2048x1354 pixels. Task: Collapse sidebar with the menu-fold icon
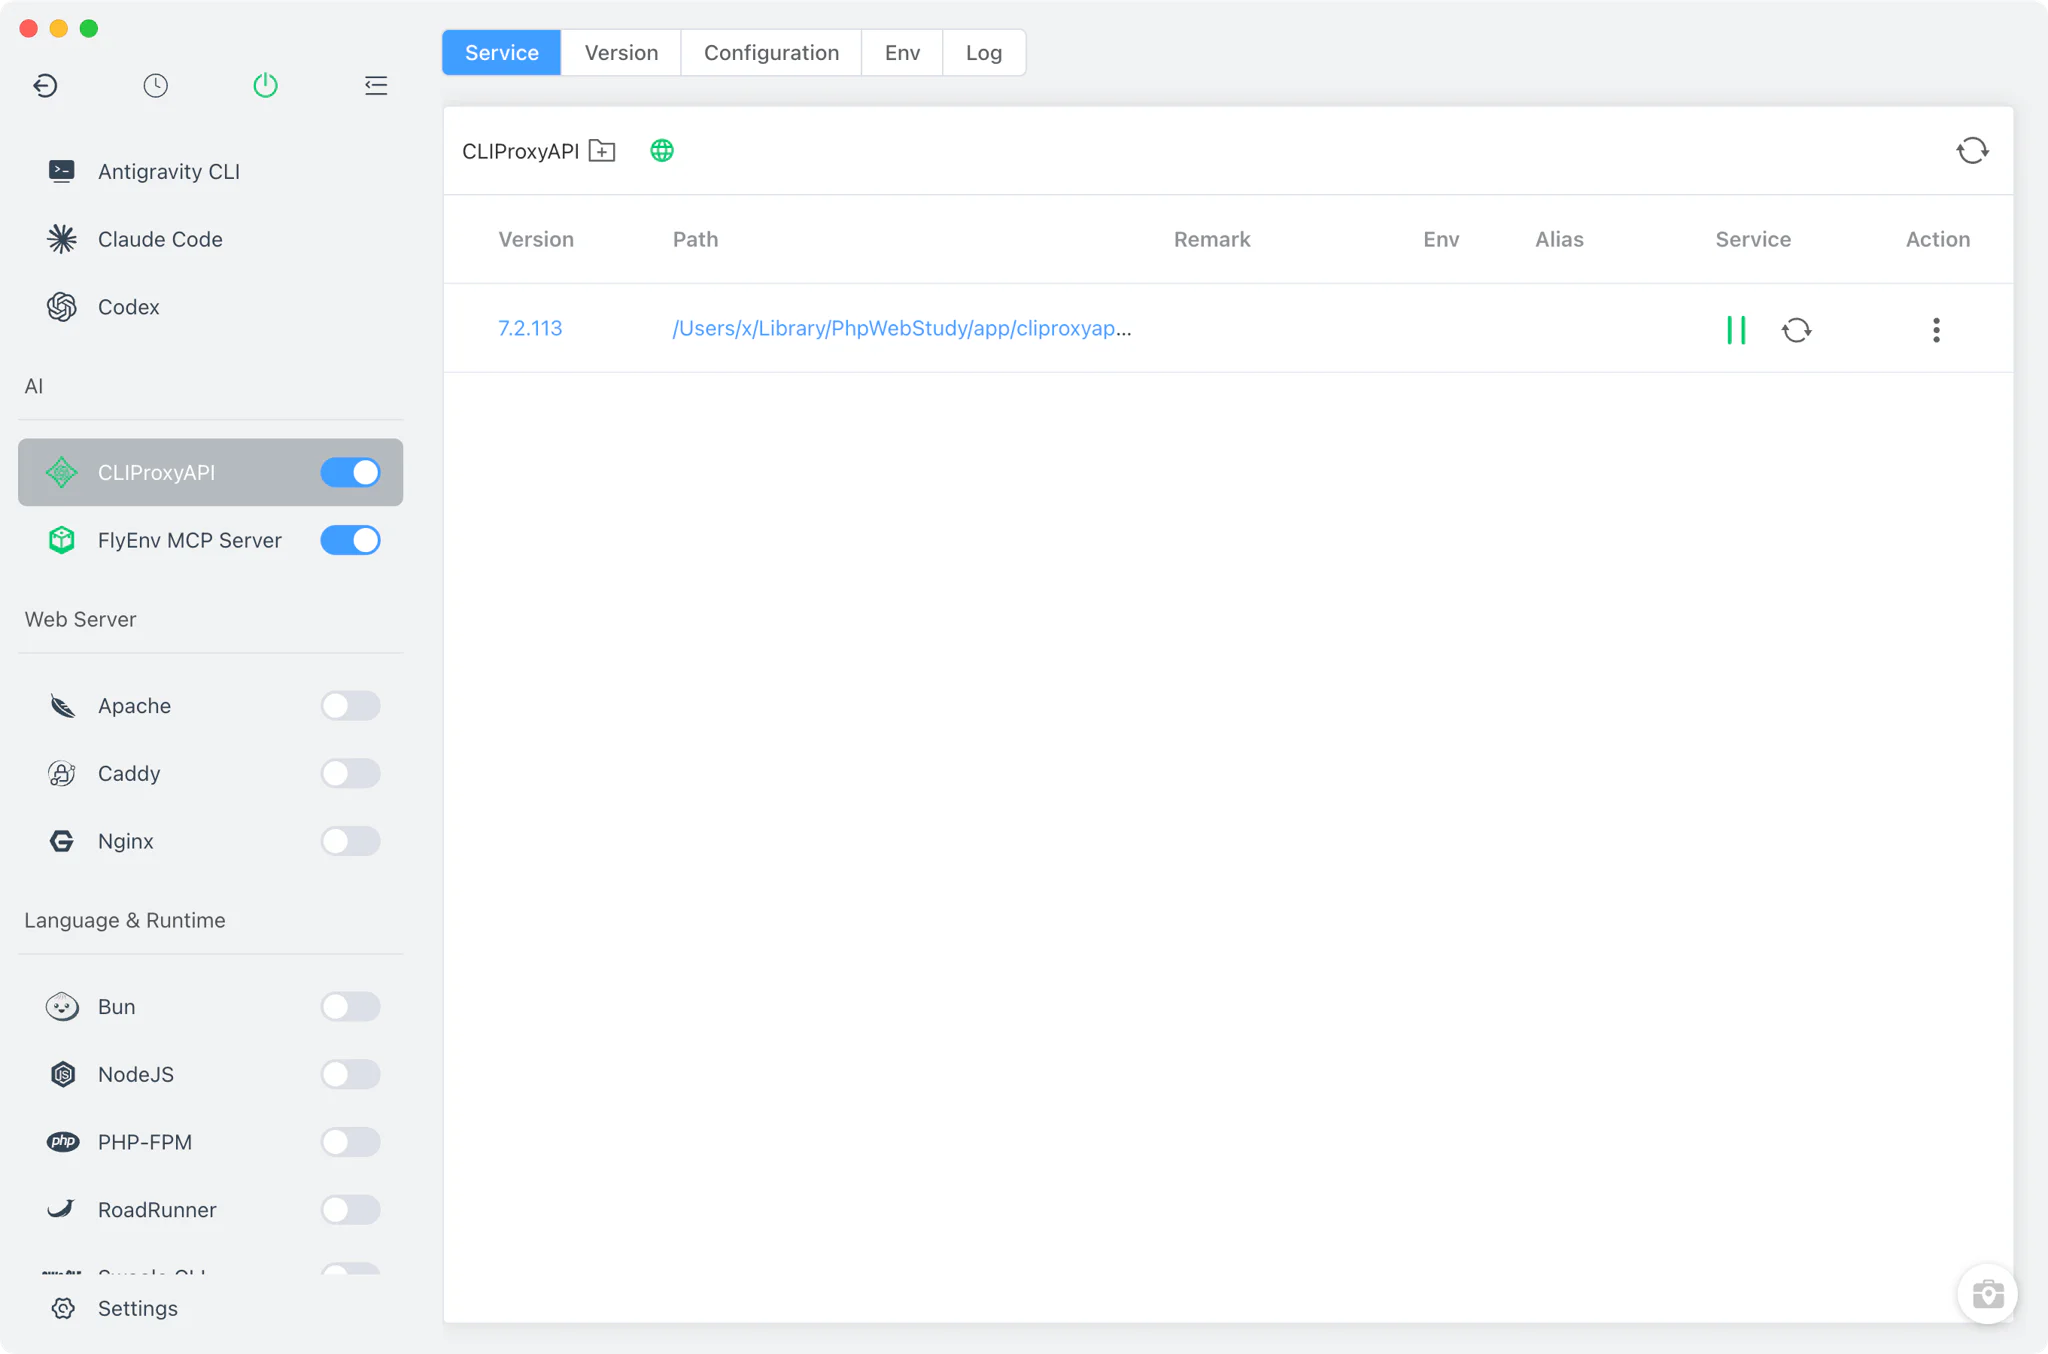tap(376, 86)
